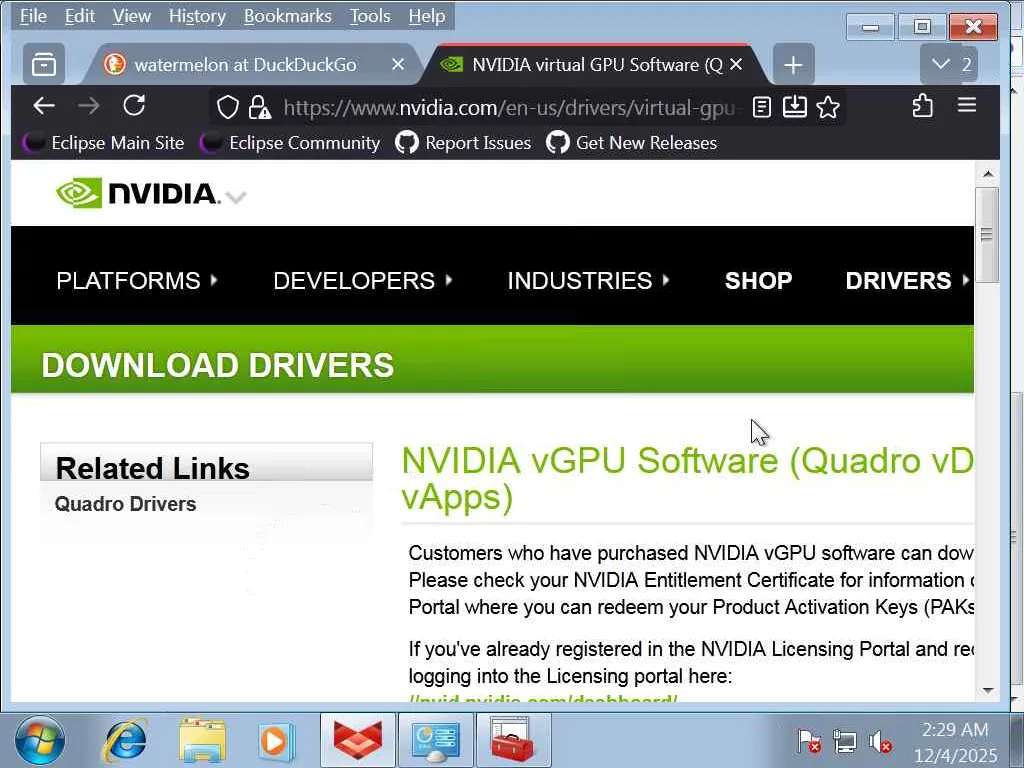Open the SHOP navigation link
1024x768 pixels.
point(758,280)
